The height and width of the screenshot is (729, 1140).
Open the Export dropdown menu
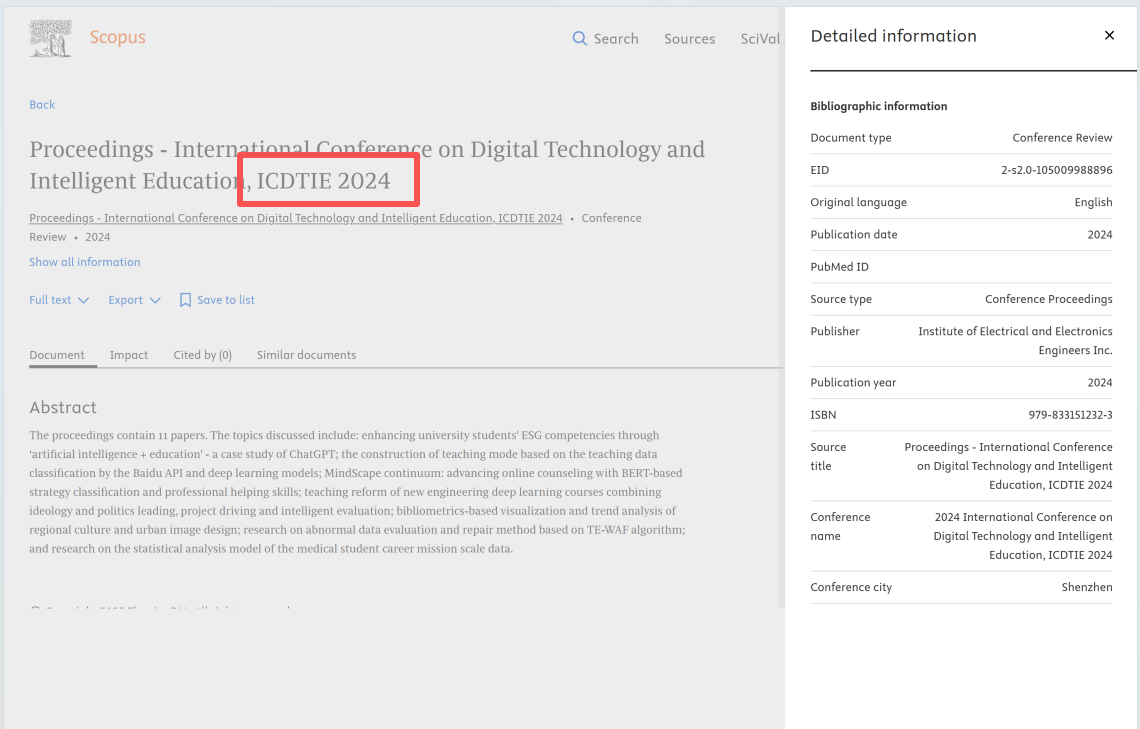134,300
